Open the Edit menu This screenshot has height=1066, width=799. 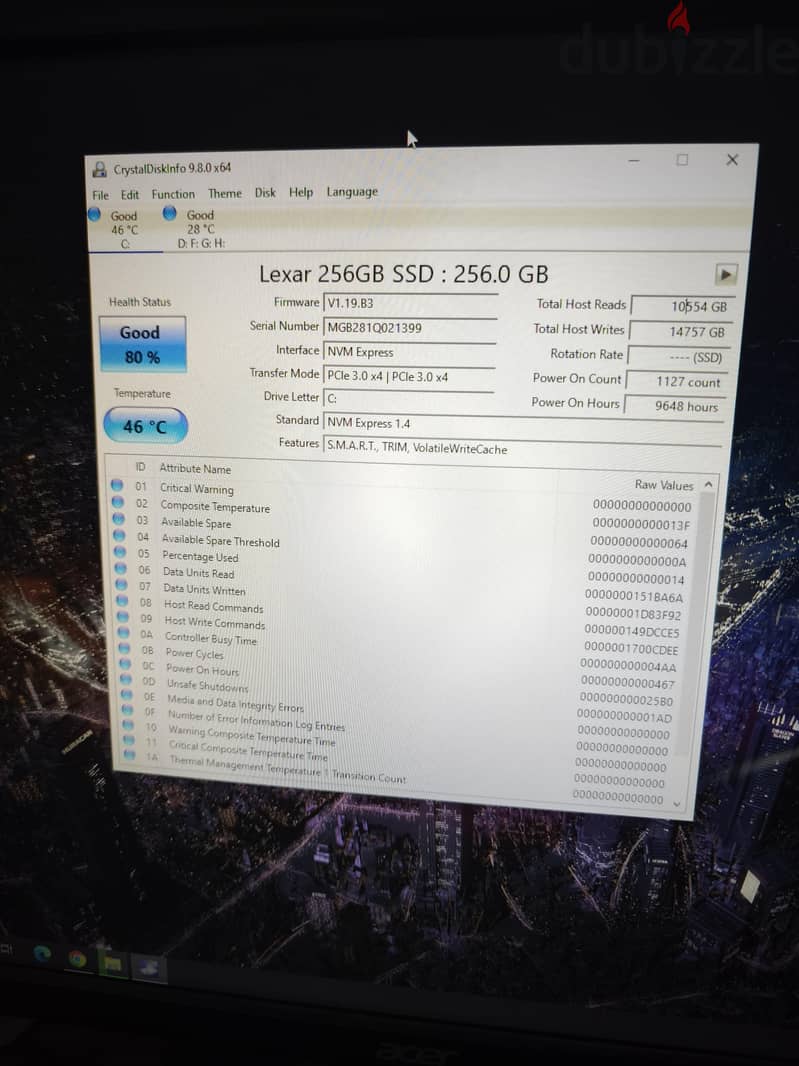(x=130, y=195)
